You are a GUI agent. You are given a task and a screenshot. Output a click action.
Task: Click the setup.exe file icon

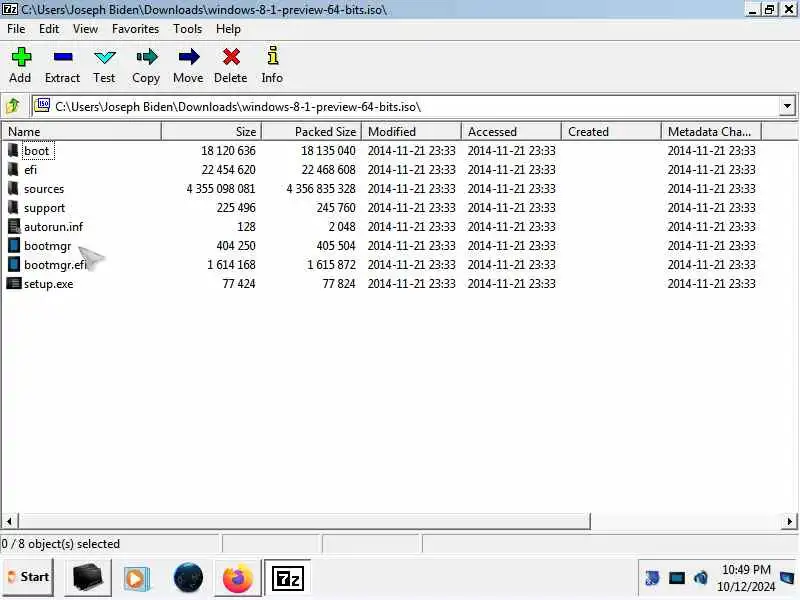[x=14, y=283]
